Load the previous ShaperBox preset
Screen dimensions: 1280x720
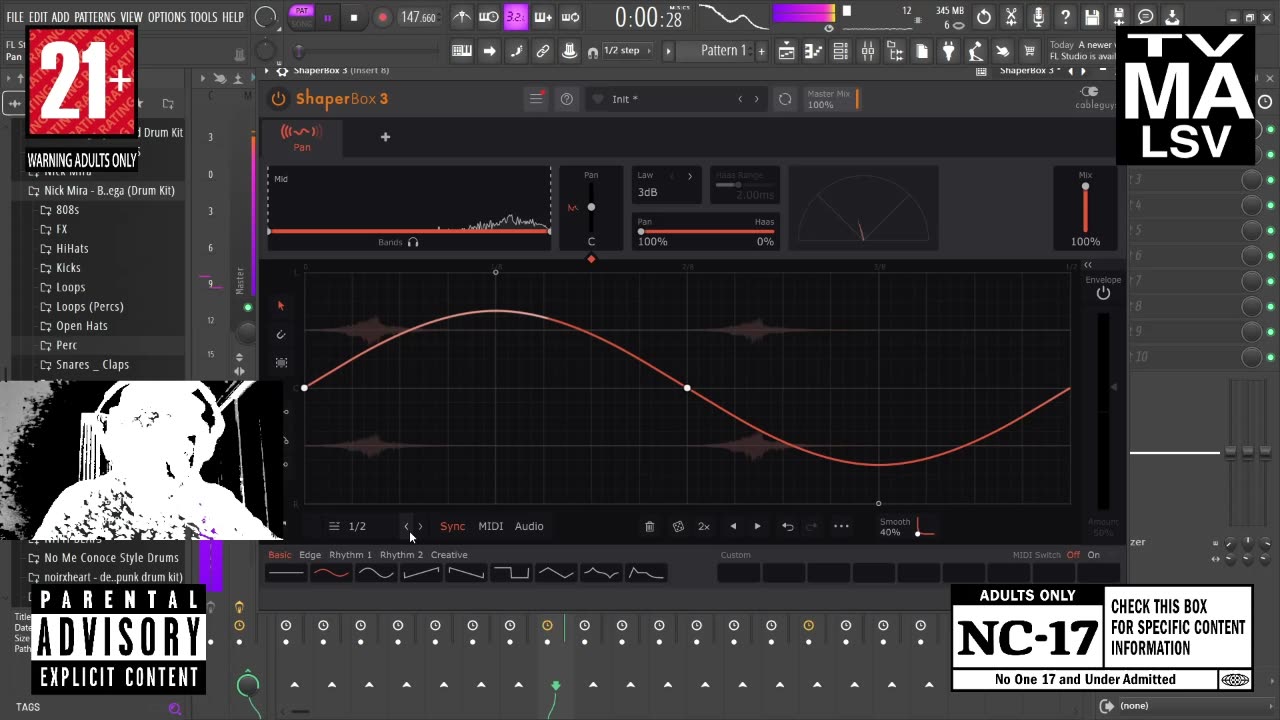click(x=740, y=99)
